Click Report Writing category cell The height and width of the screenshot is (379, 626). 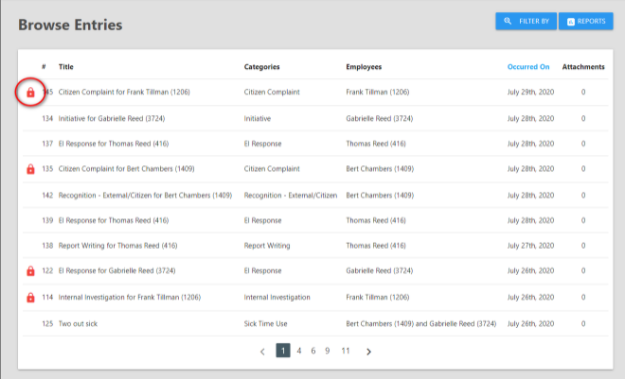pyautogui.click(x=267, y=245)
